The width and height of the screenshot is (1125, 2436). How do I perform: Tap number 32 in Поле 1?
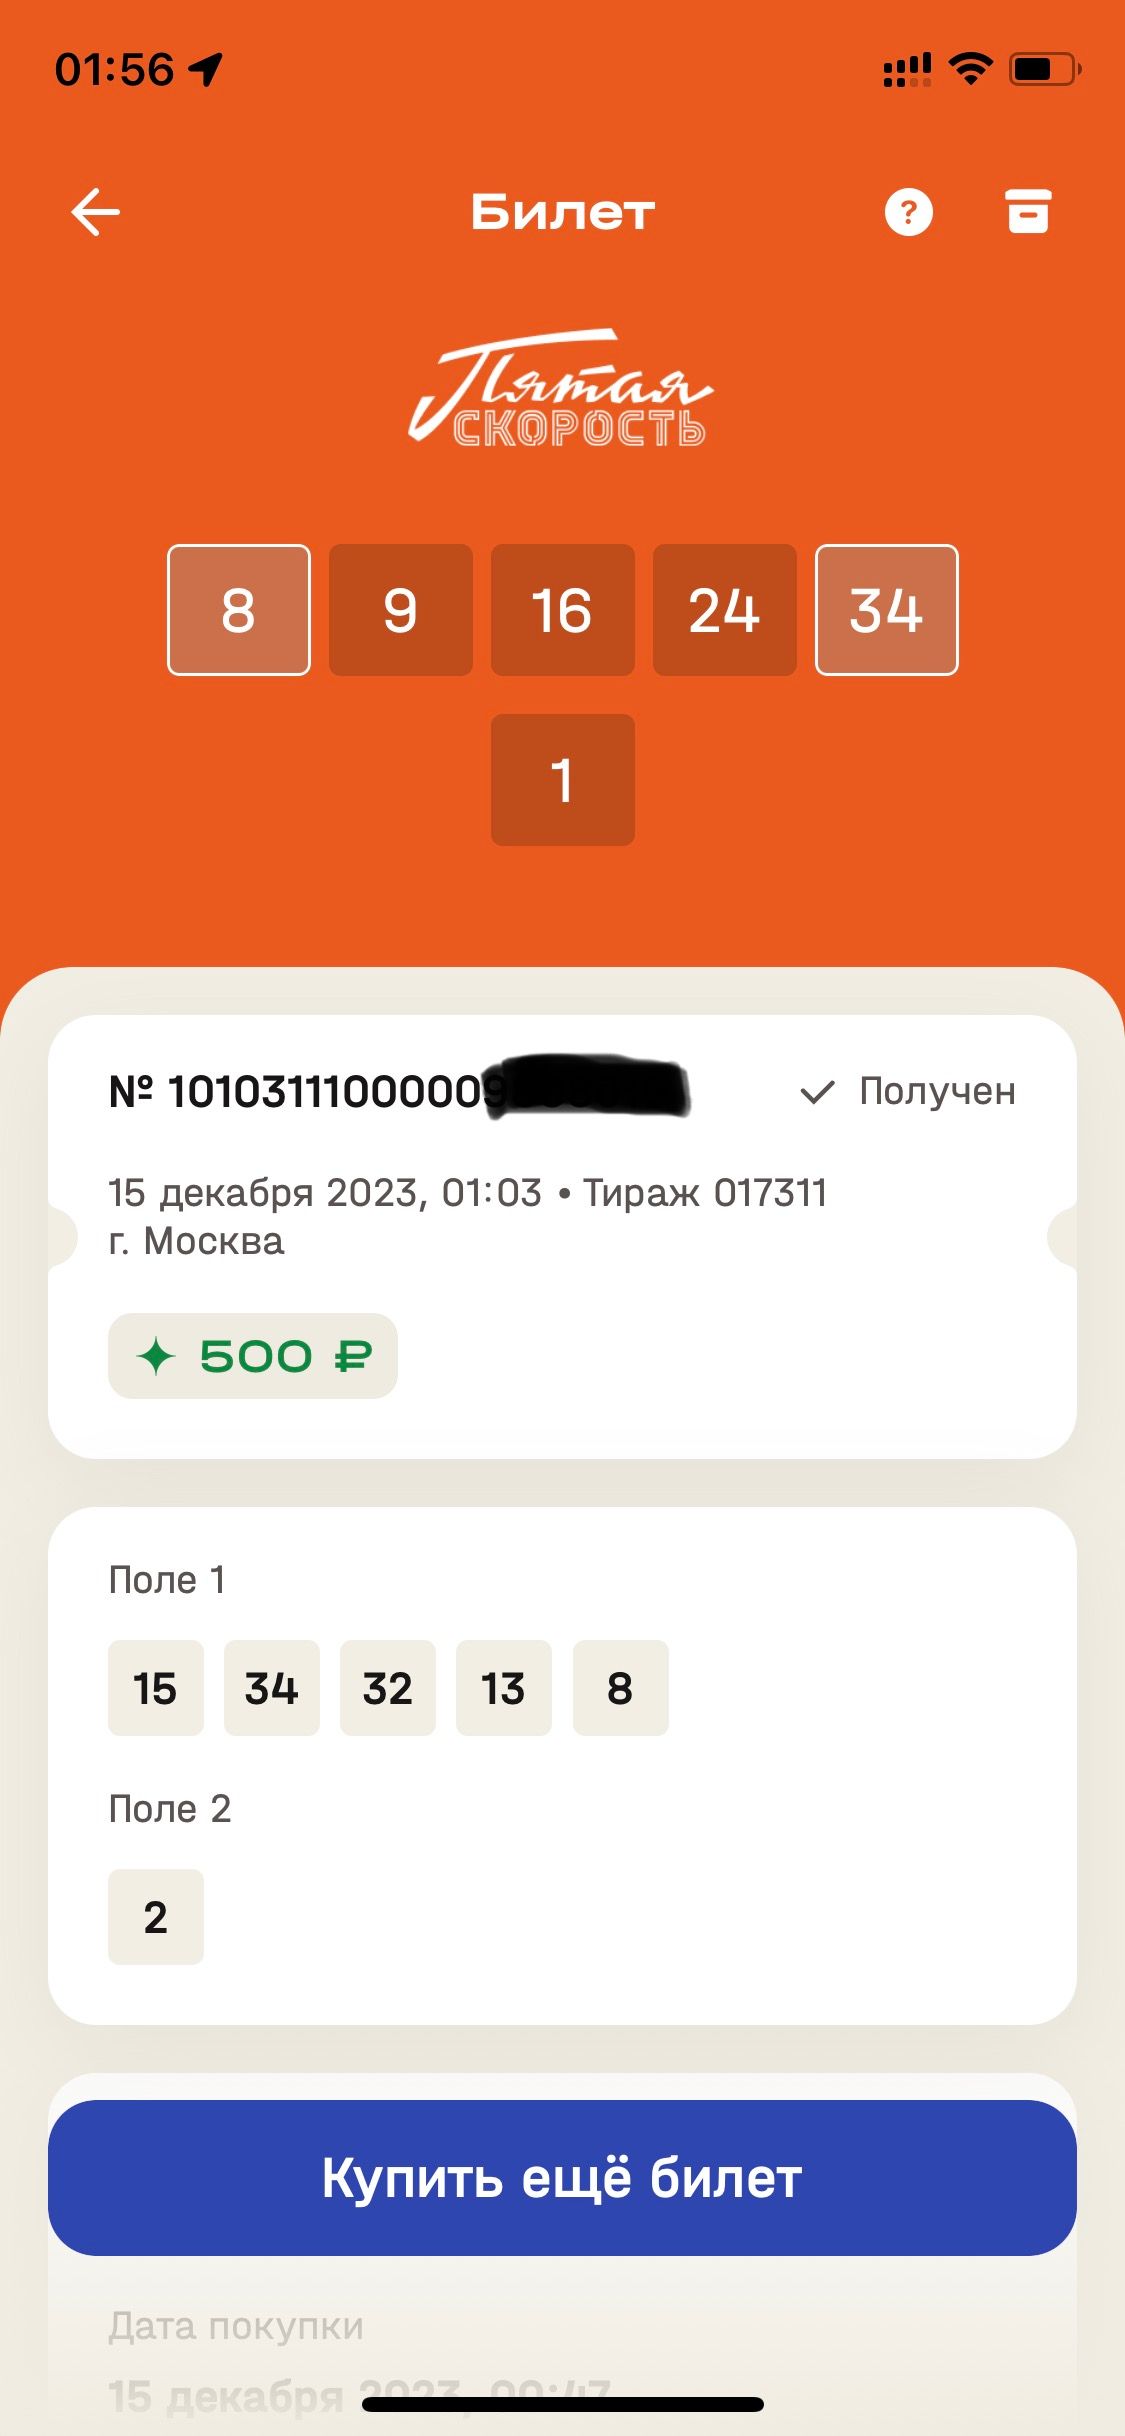[x=388, y=1688]
